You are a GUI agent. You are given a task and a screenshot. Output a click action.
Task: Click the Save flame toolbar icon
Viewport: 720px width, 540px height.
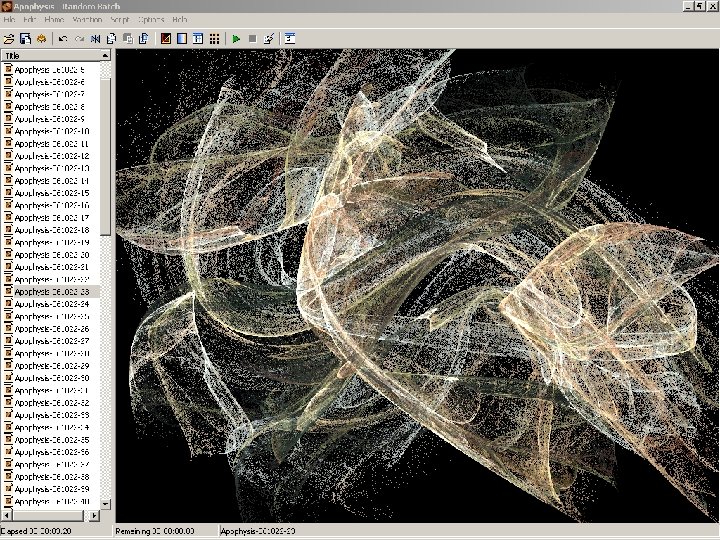point(25,39)
